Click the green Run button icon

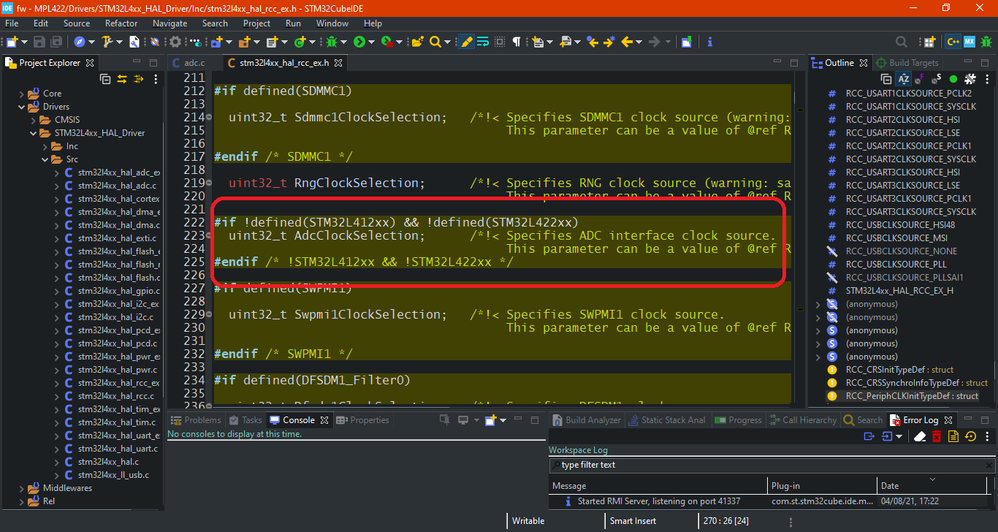coord(360,42)
